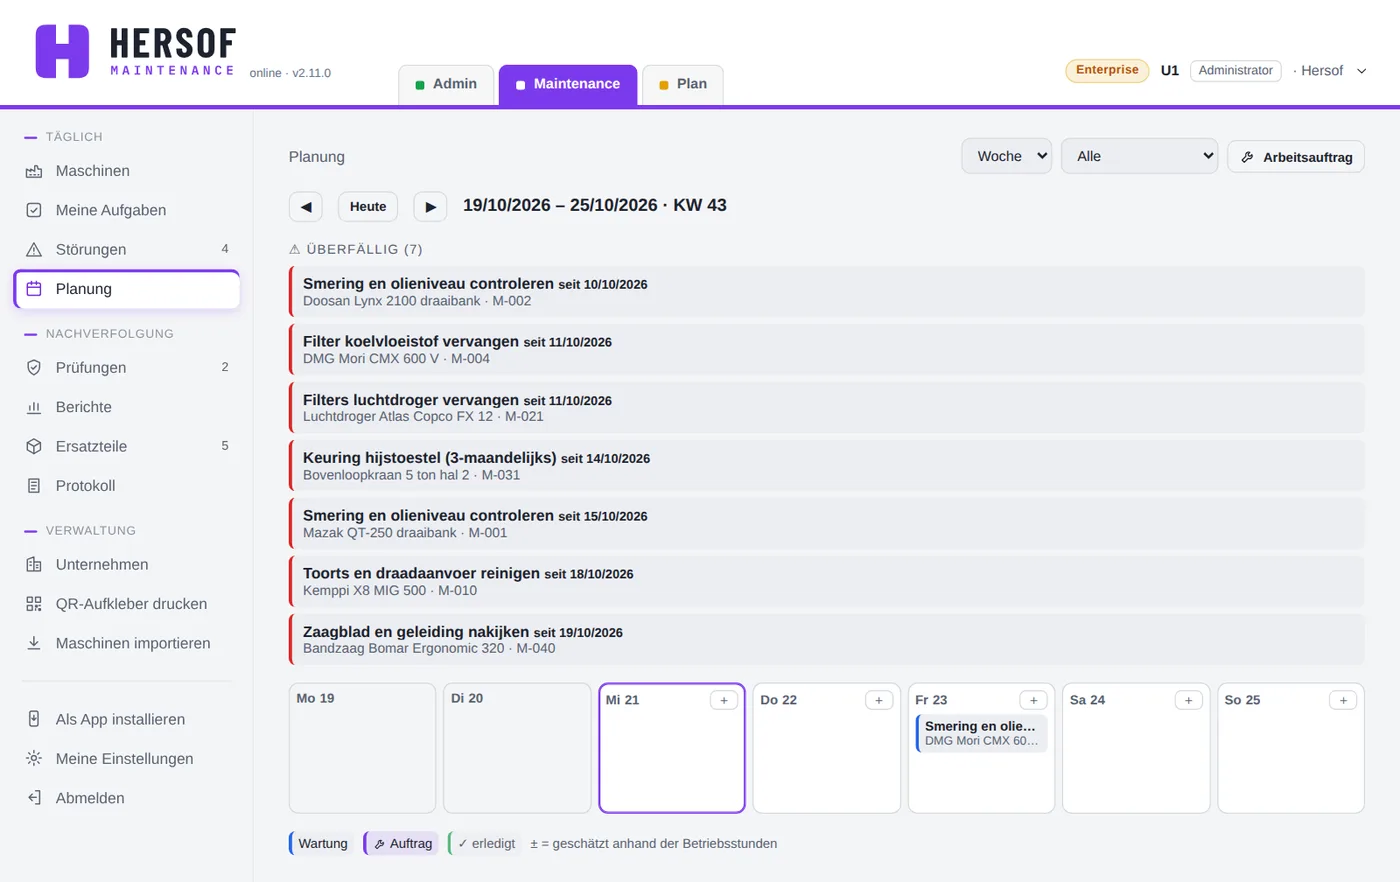The width and height of the screenshot is (1400, 882).
Task: Click the Prüfungen shield icon
Action: (34, 368)
